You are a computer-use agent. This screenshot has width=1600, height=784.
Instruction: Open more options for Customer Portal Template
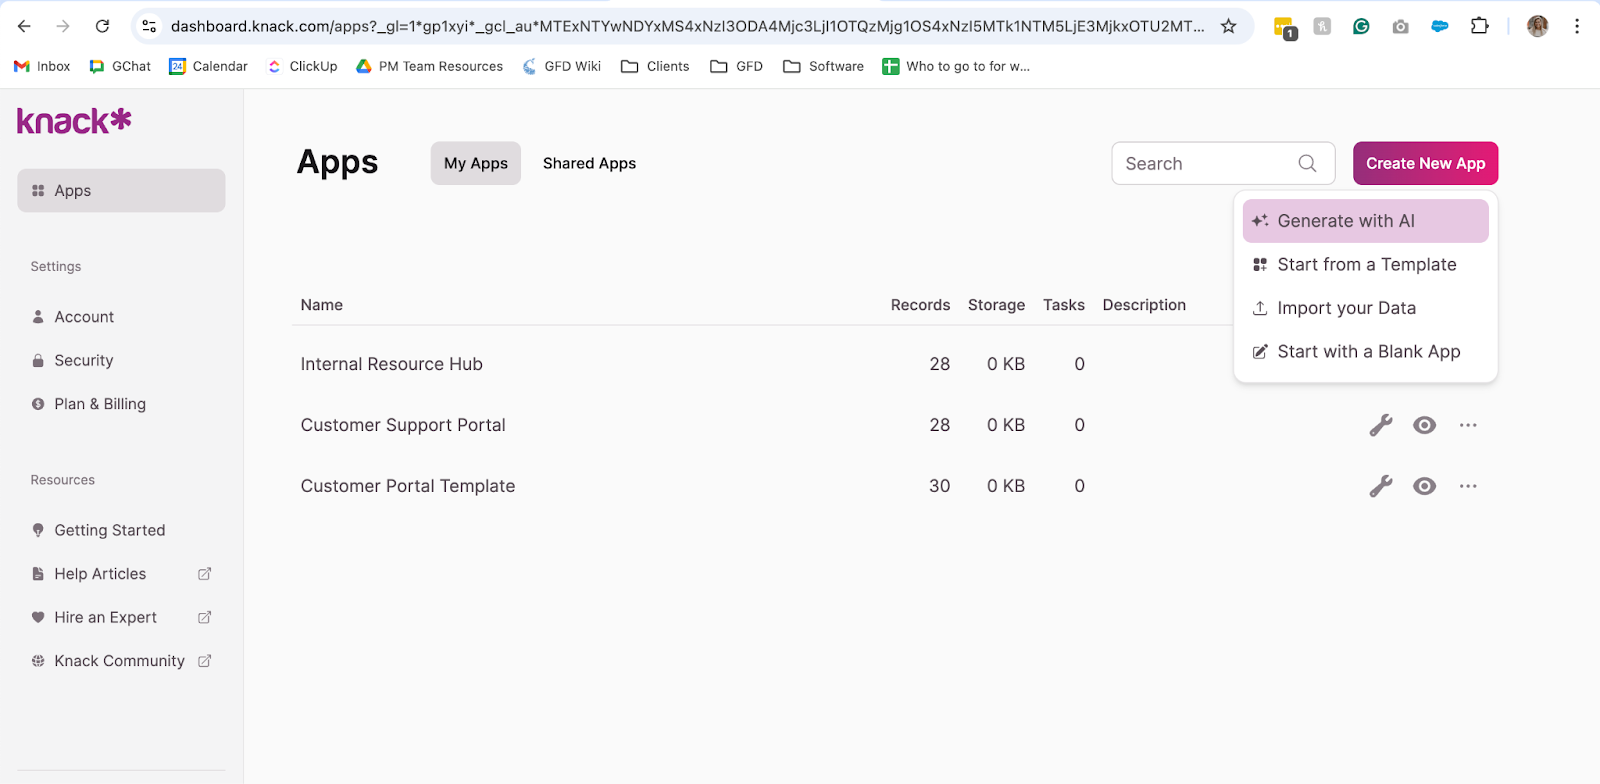pos(1468,486)
